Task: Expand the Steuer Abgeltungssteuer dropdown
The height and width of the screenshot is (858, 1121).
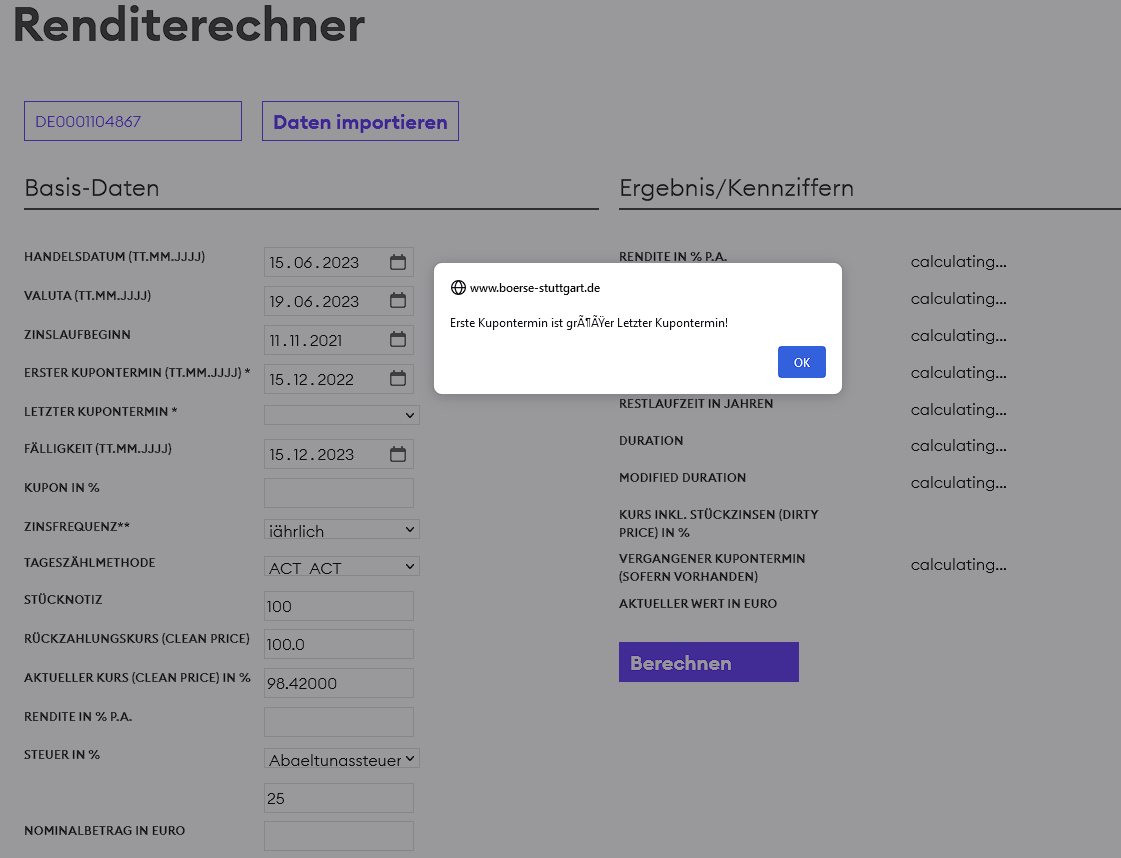Action: pos(341,759)
